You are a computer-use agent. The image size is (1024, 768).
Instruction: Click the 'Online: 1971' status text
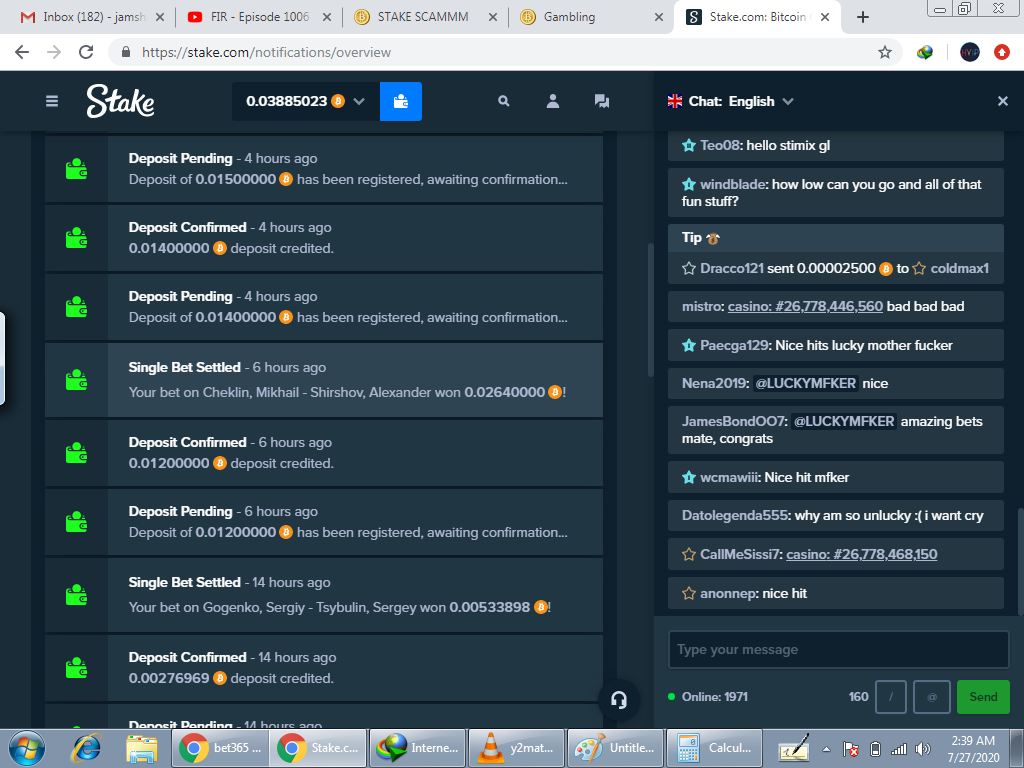(x=714, y=697)
